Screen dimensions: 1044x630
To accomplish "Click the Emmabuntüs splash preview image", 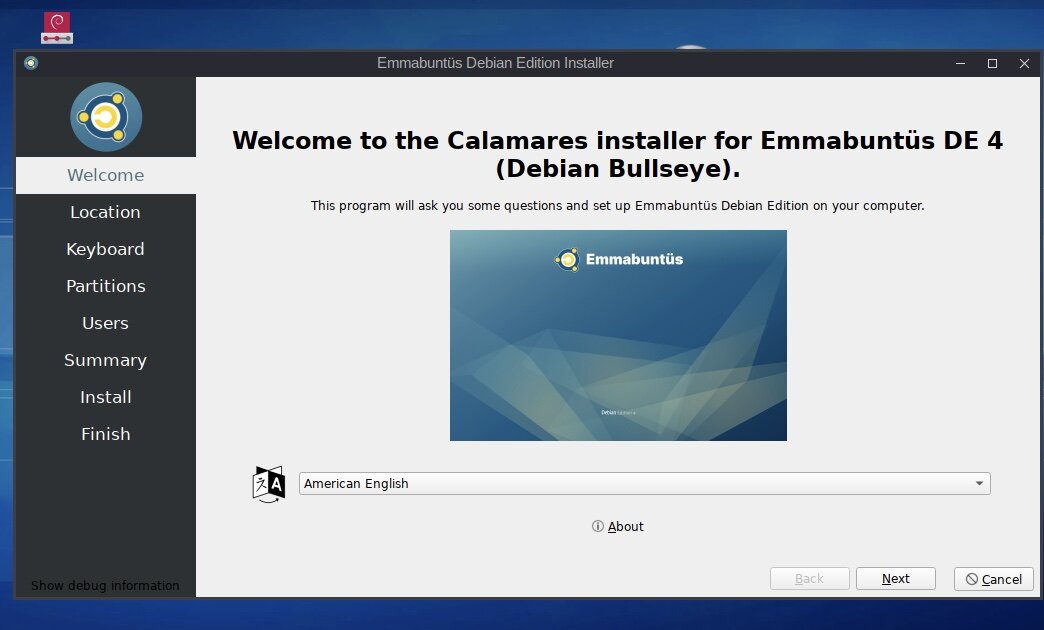I will pos(619,336).
